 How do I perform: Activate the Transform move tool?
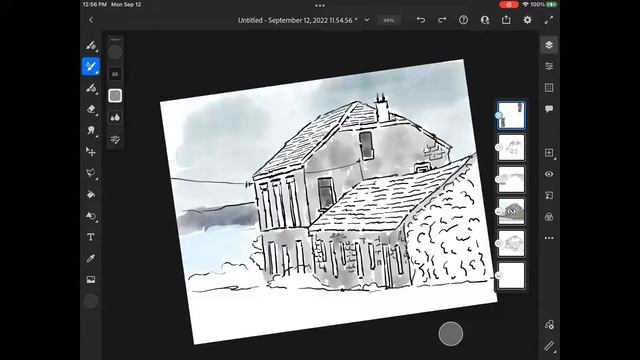tap(91, 152)
